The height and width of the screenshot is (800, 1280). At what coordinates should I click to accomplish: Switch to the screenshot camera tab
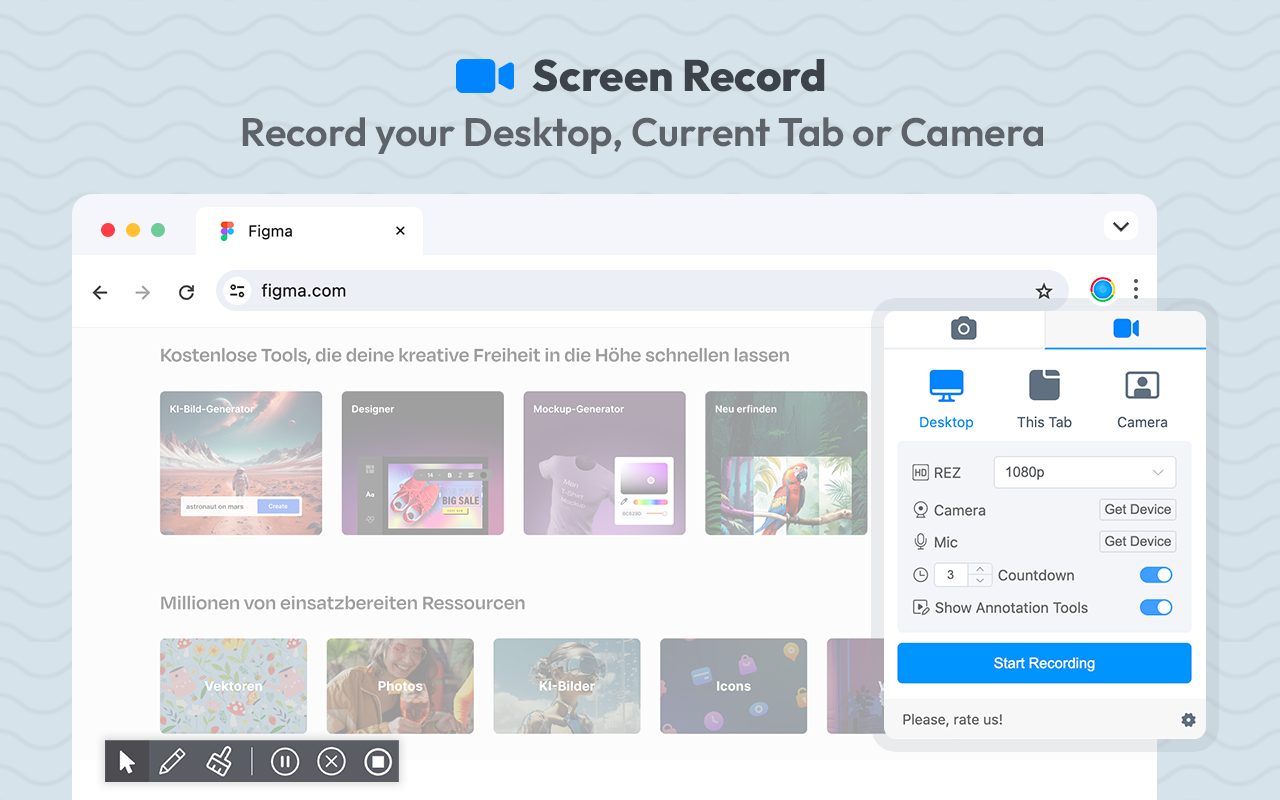click(x=963, y=328)
